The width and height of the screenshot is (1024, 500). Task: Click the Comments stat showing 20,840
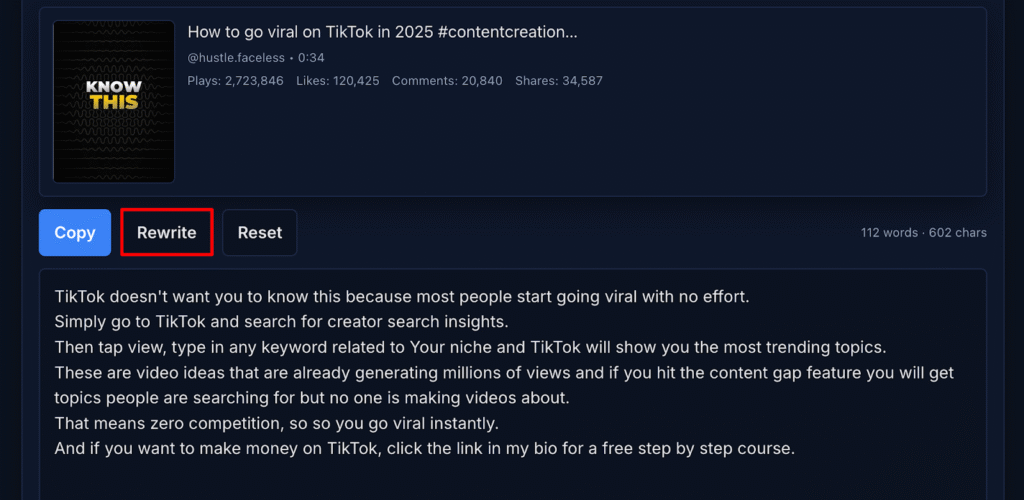(x=447, y=81)
